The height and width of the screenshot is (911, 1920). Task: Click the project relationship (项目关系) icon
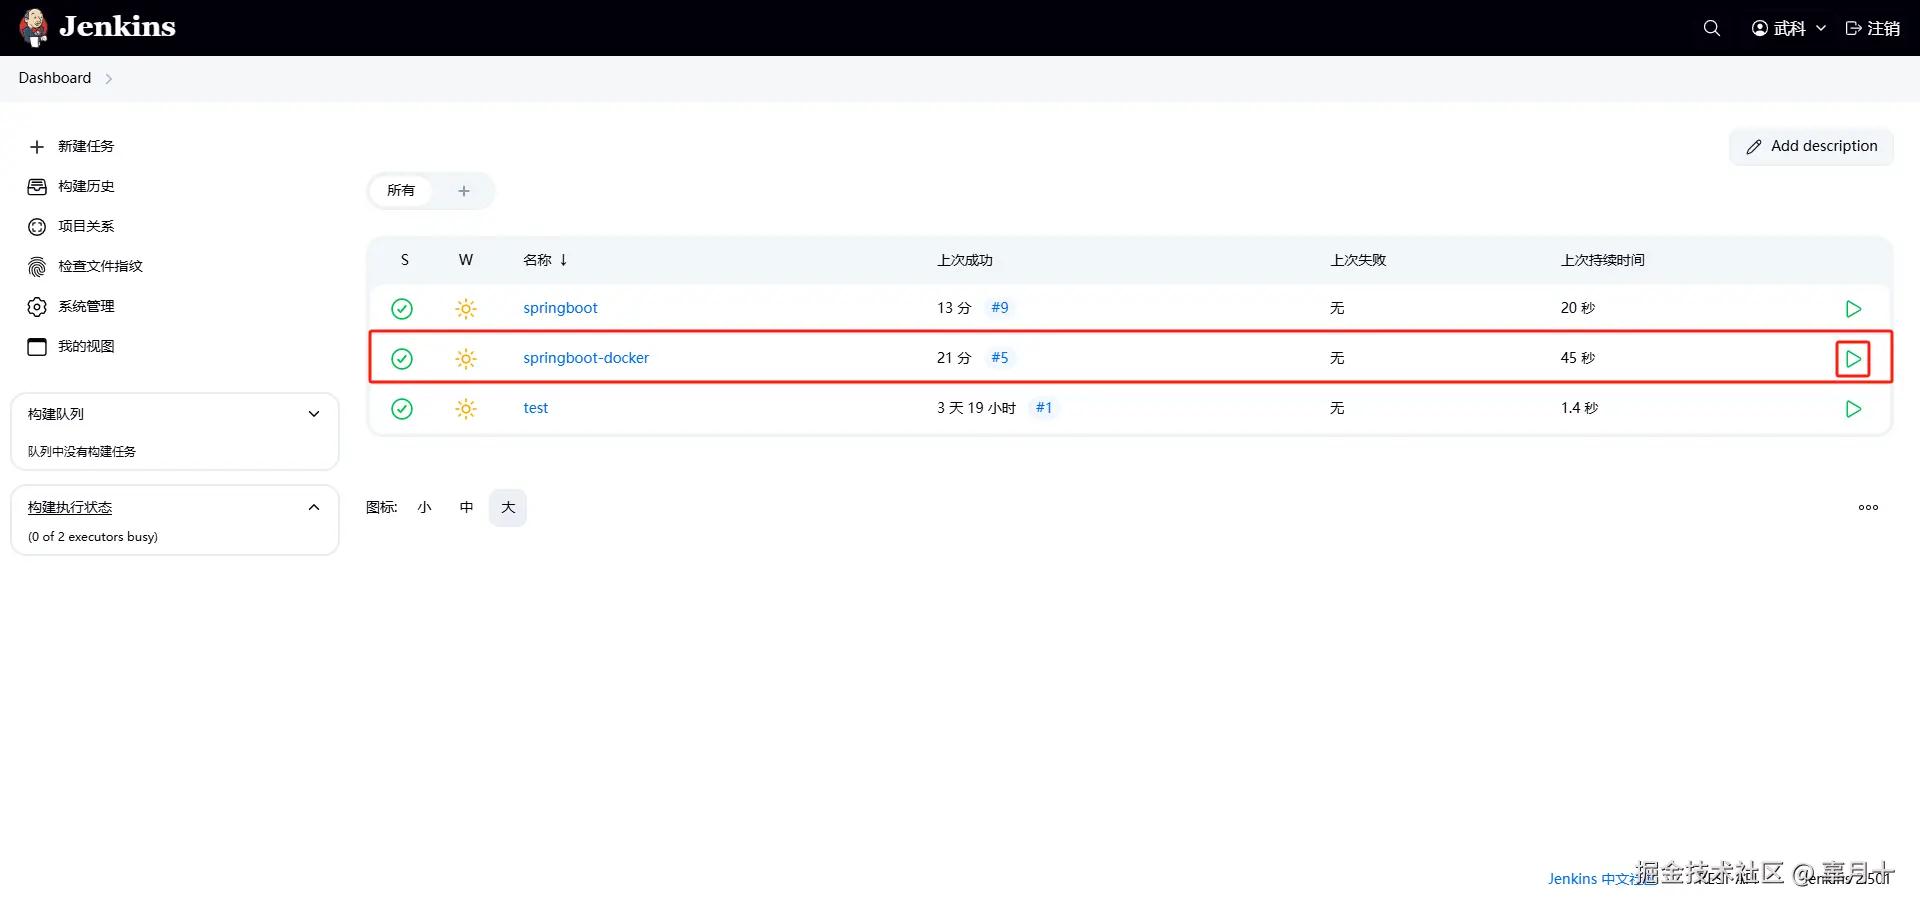click(x=37, y=227)
